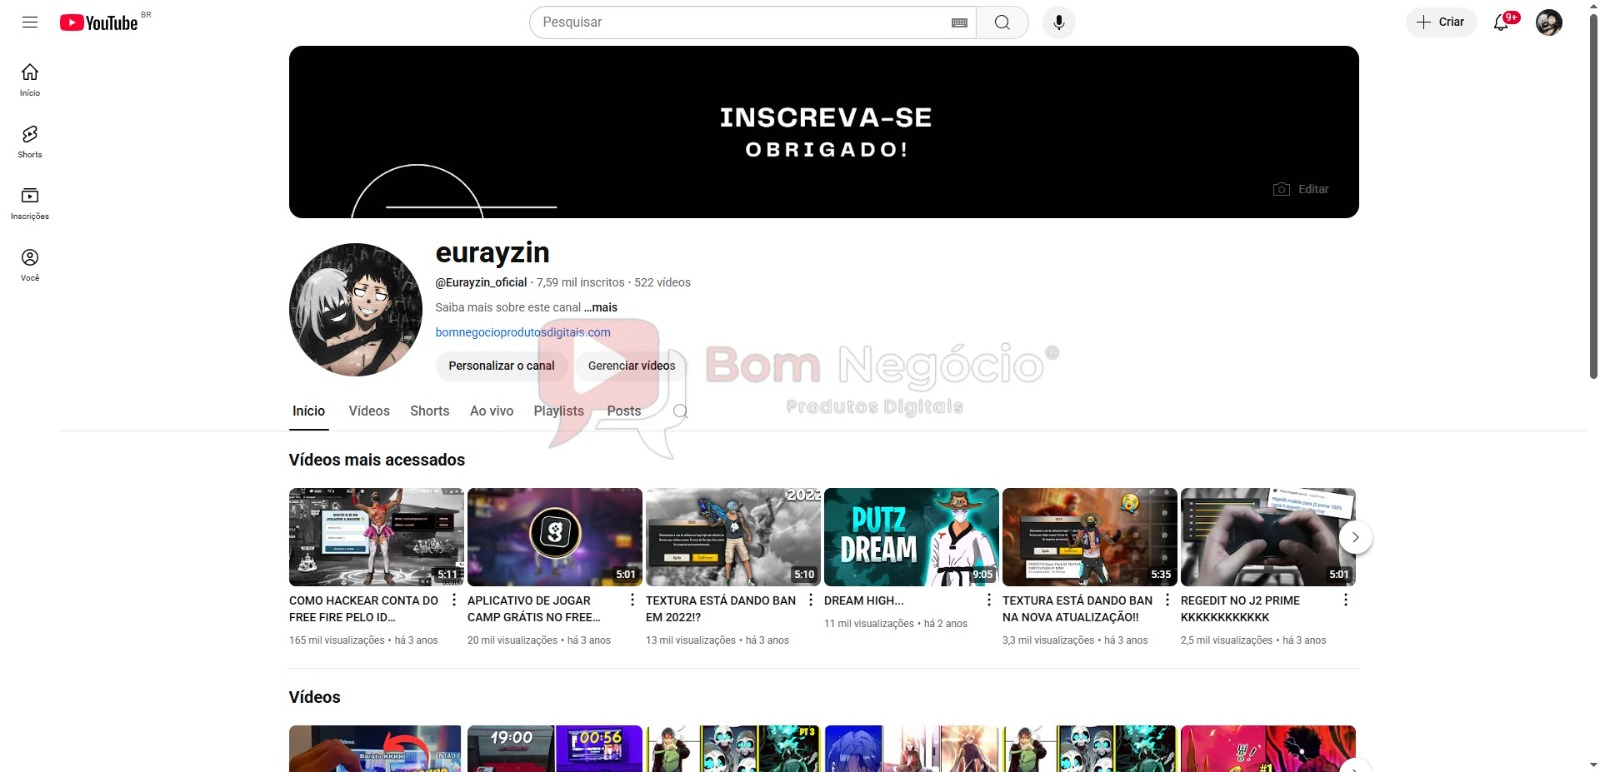Play the REGEDIT controller hands thumbnail
The image size is (1600, 772).
coord(1268,537)
